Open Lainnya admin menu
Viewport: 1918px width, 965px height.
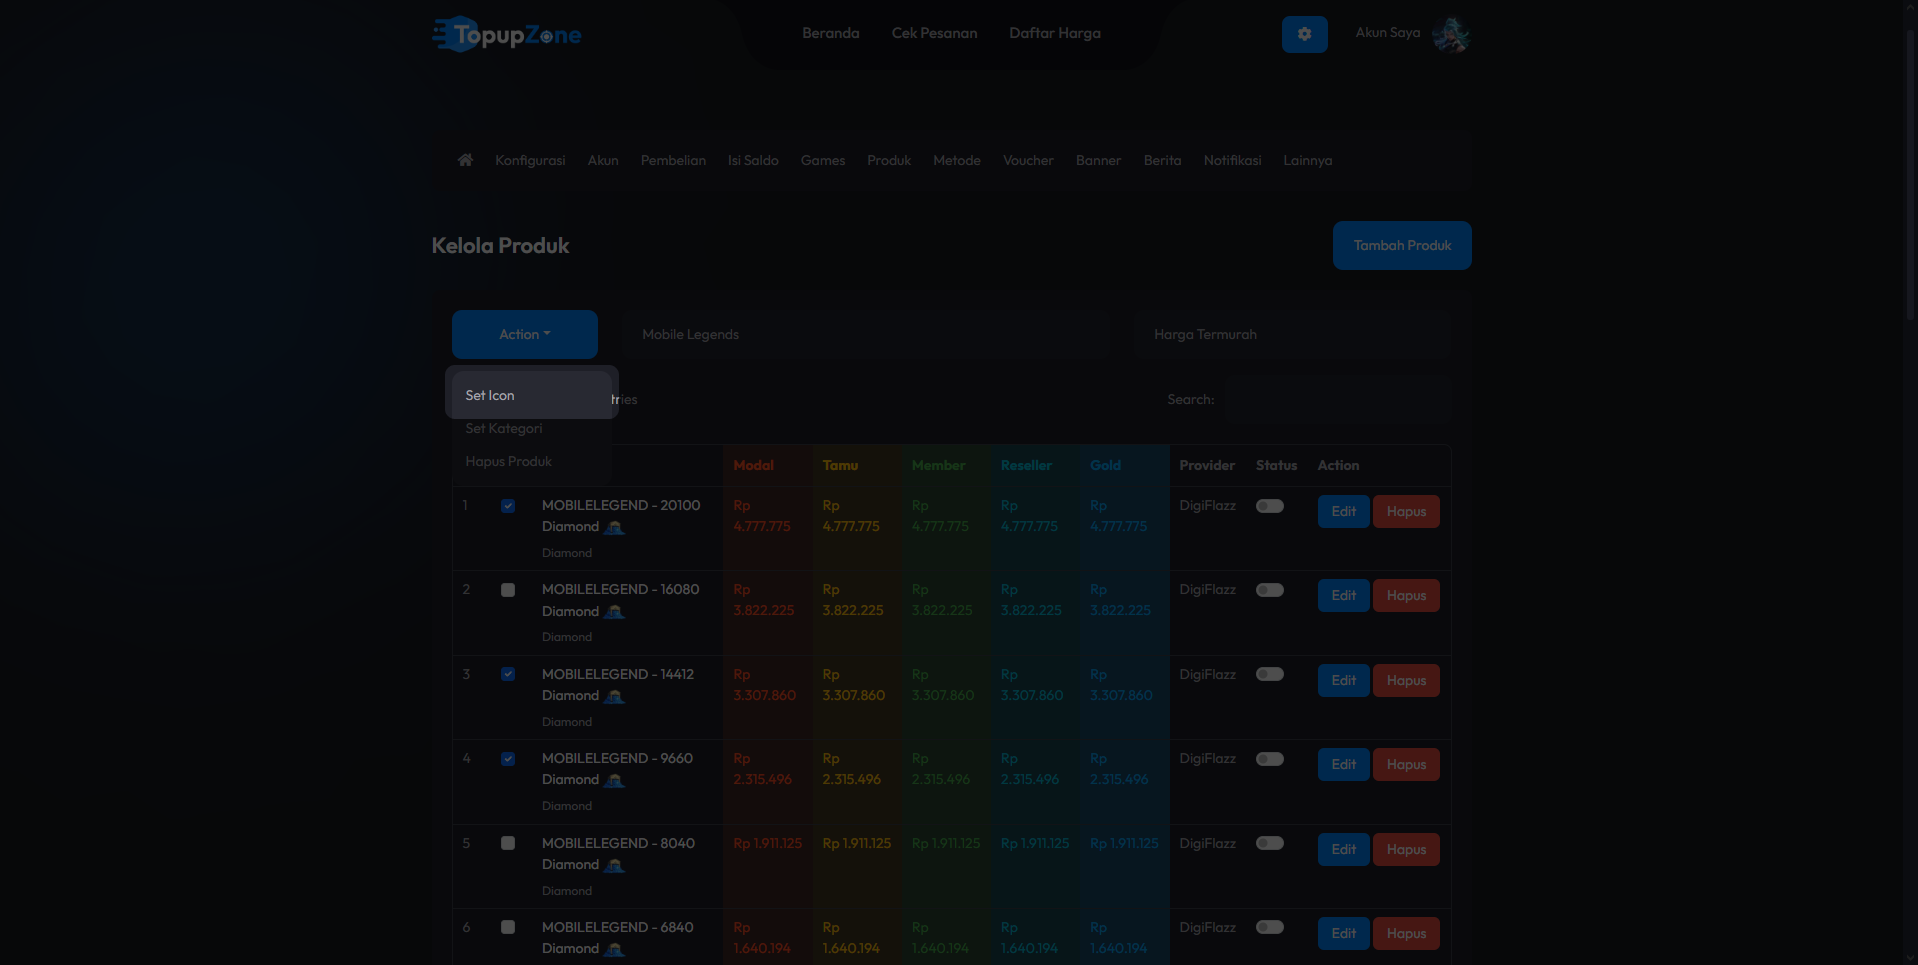tap(1307, 160)
